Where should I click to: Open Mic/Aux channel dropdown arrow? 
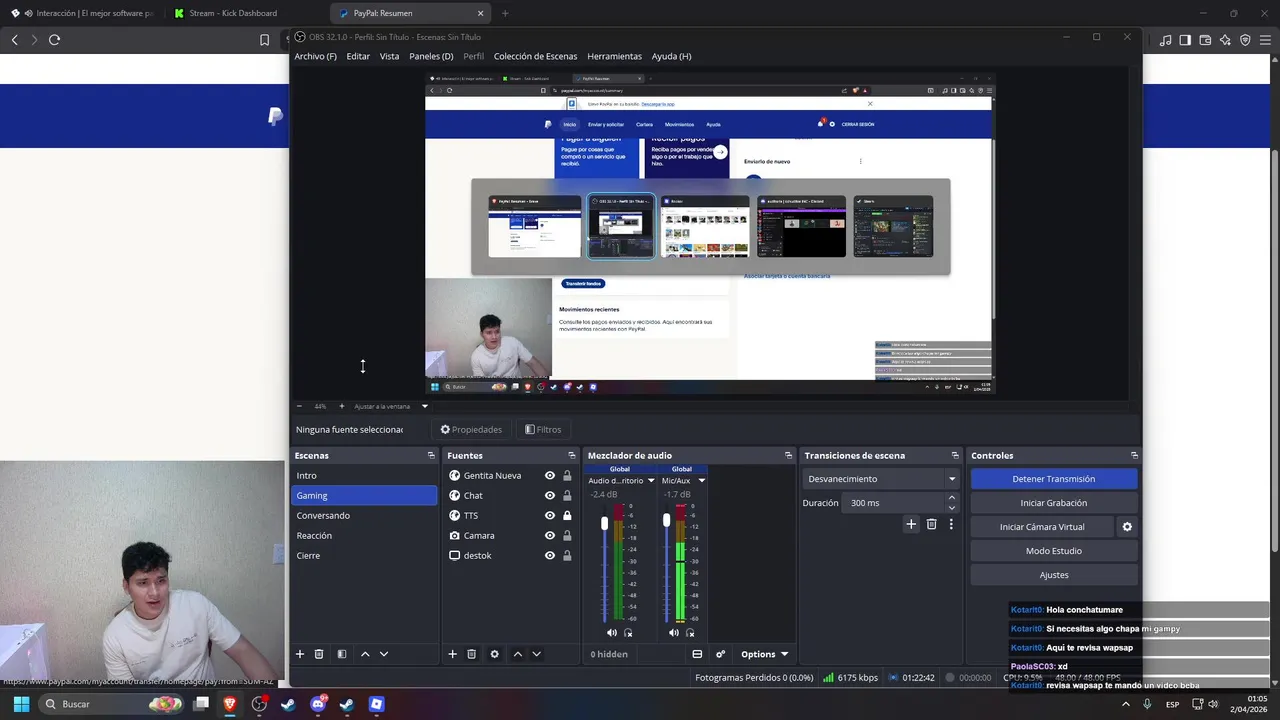[x=701, y=481]
